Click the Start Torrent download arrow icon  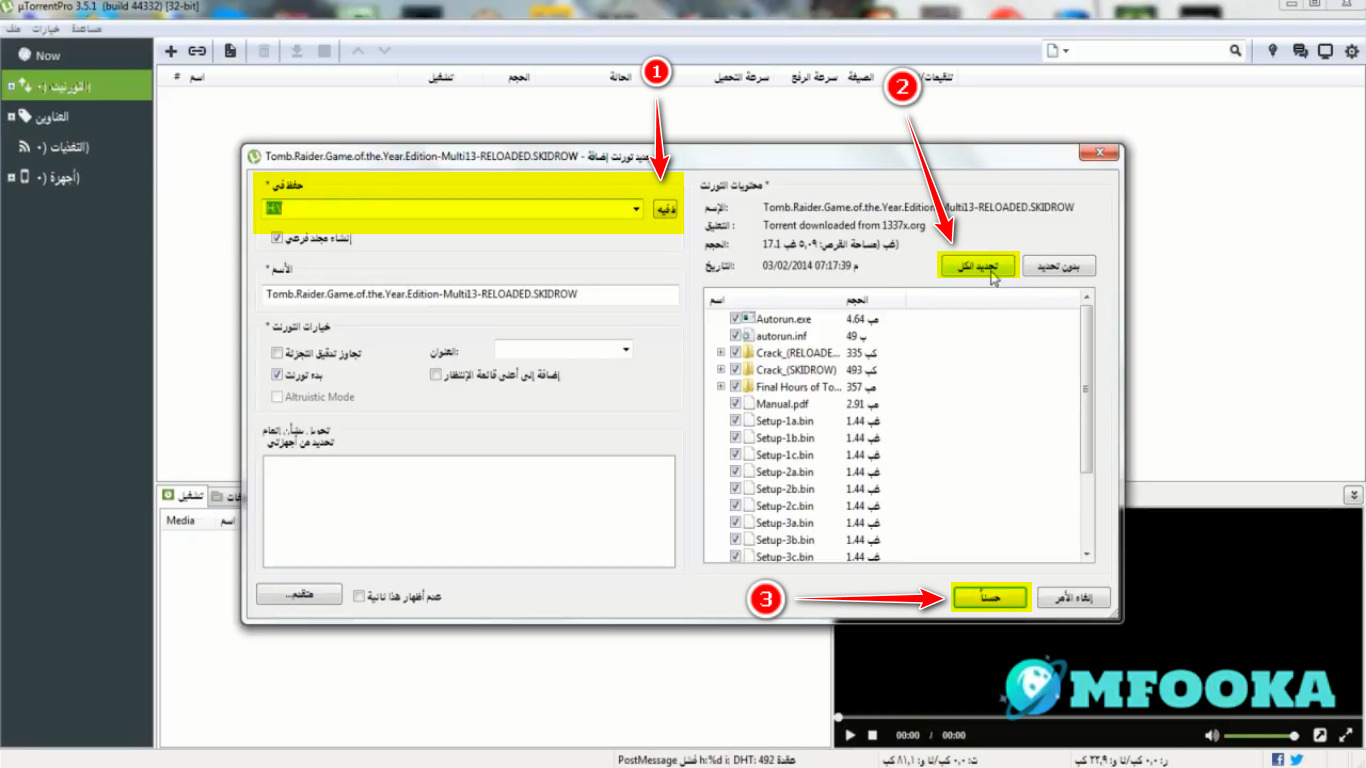tap(297, 51)
